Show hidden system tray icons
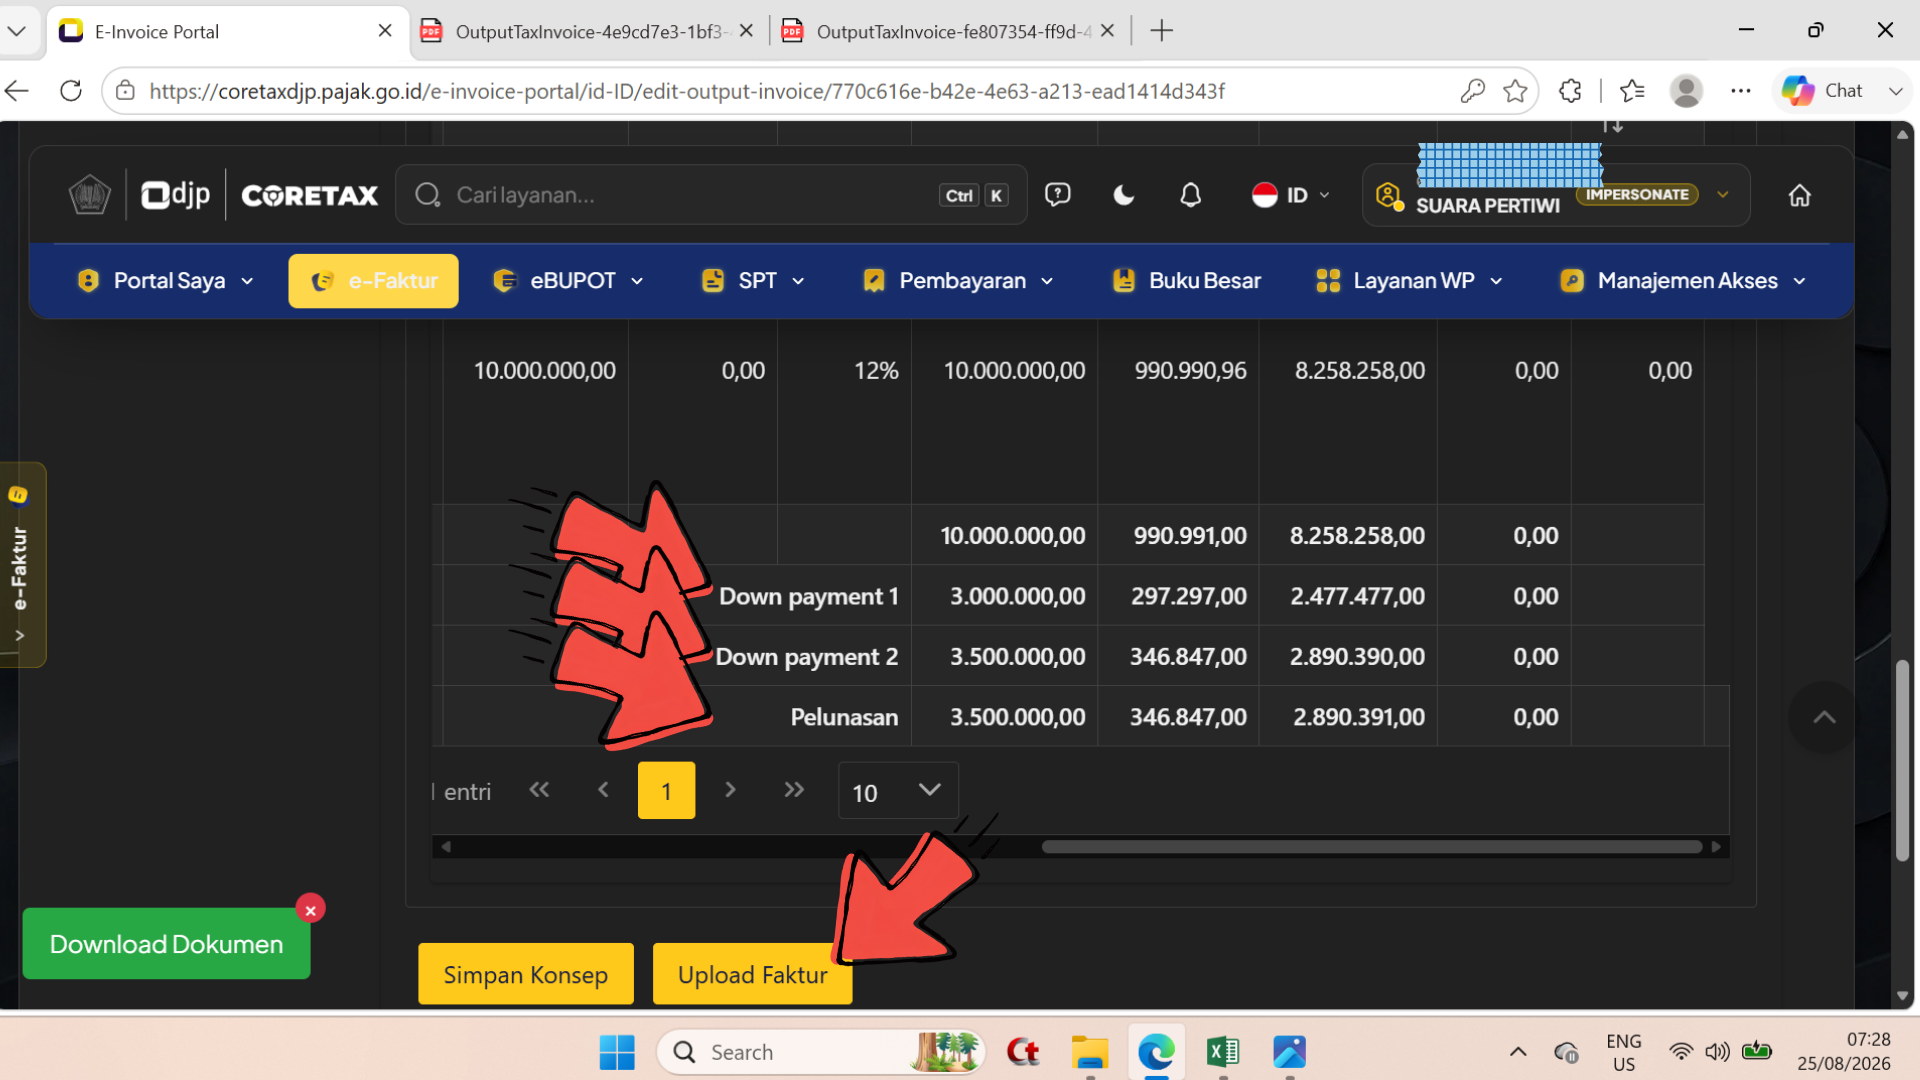 (x=1517, y=1052)
